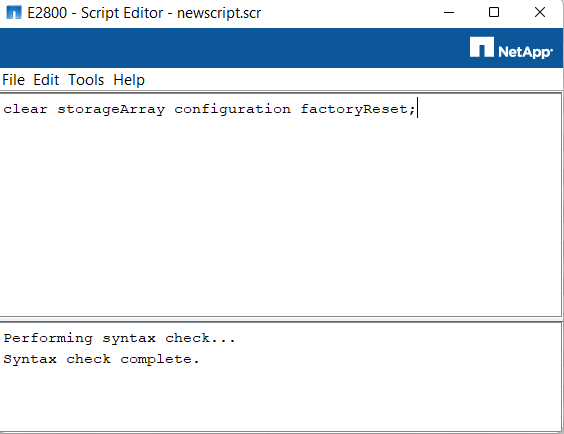Maximize the Script Editor window
Screen dimensions: 564x434
click(494, 13)
